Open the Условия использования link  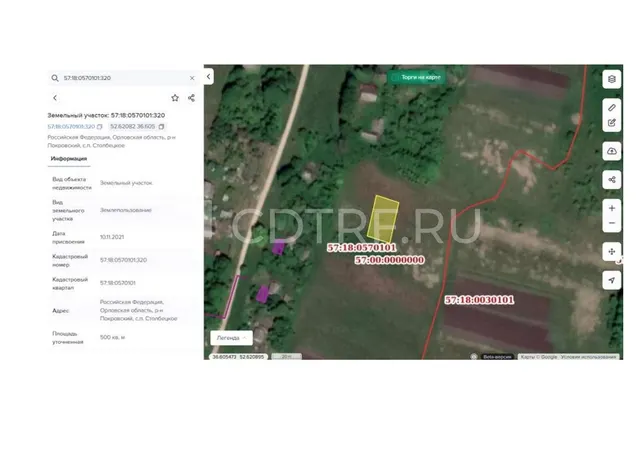point(588,357)
